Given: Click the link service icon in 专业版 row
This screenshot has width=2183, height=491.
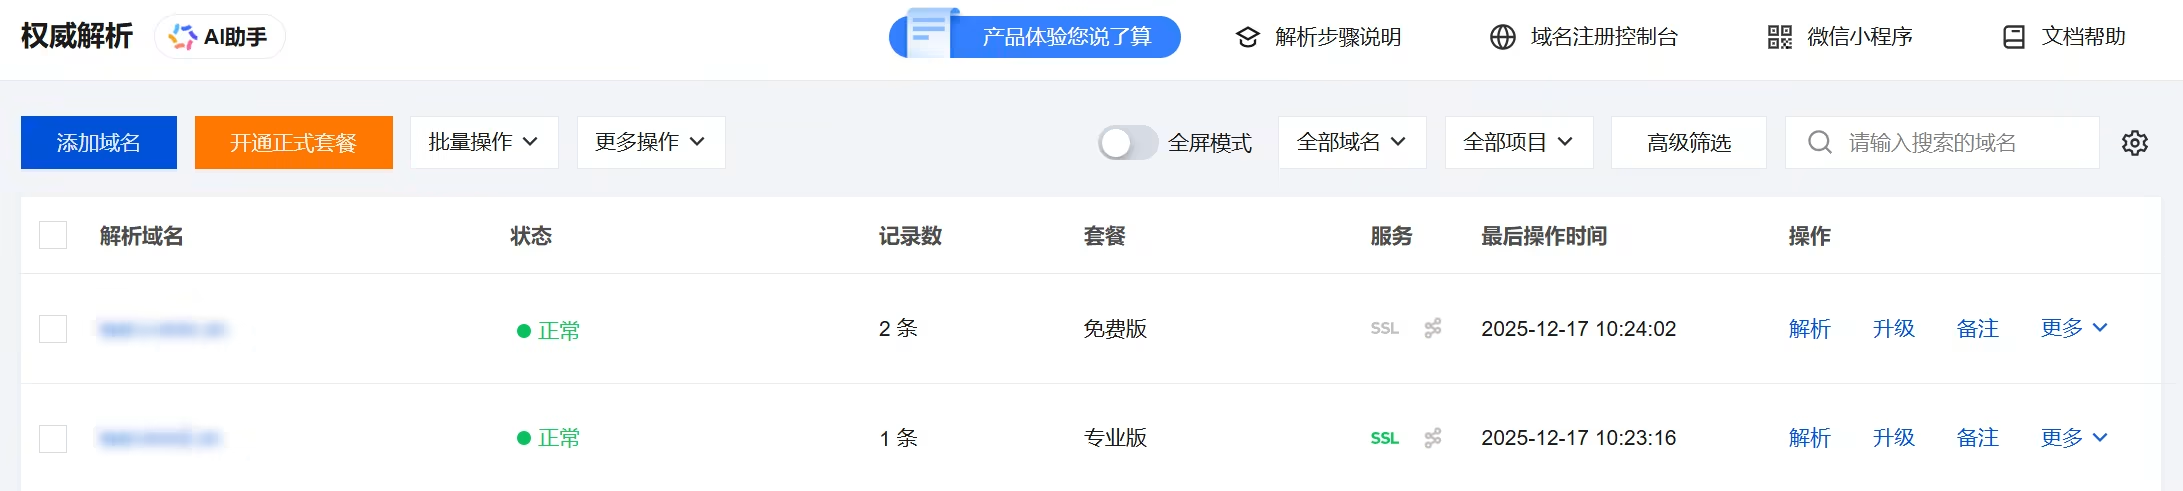Looking at the screenshot, I should 1433,438.
